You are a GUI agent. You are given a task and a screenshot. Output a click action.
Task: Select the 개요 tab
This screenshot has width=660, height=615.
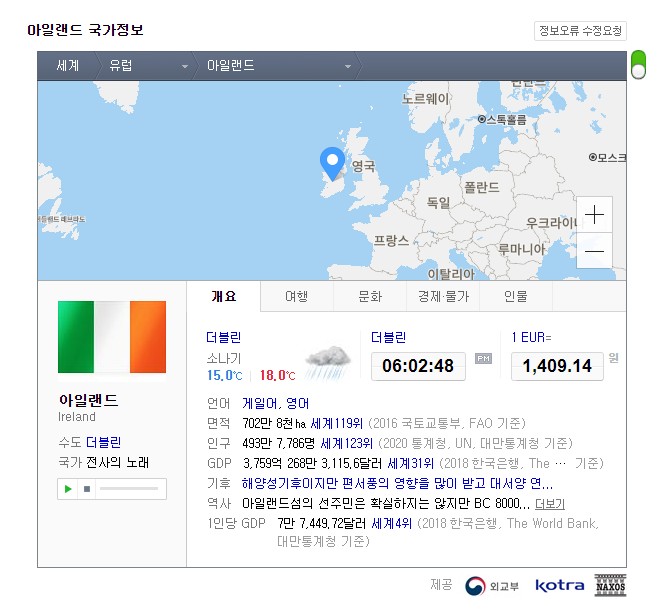tap(224, 297)
